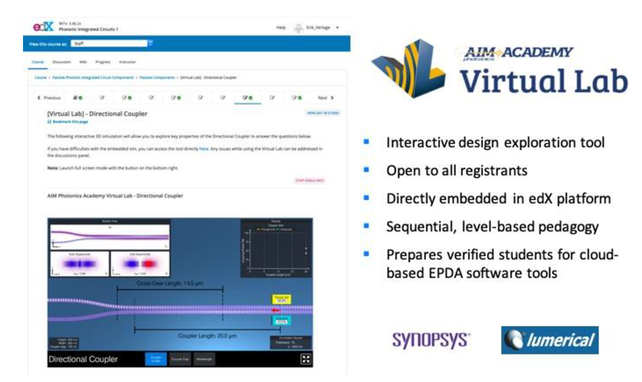This screenshot has height=382, width=642.
Task: Open the View this course as dropdown
Action: coord(112,43)
